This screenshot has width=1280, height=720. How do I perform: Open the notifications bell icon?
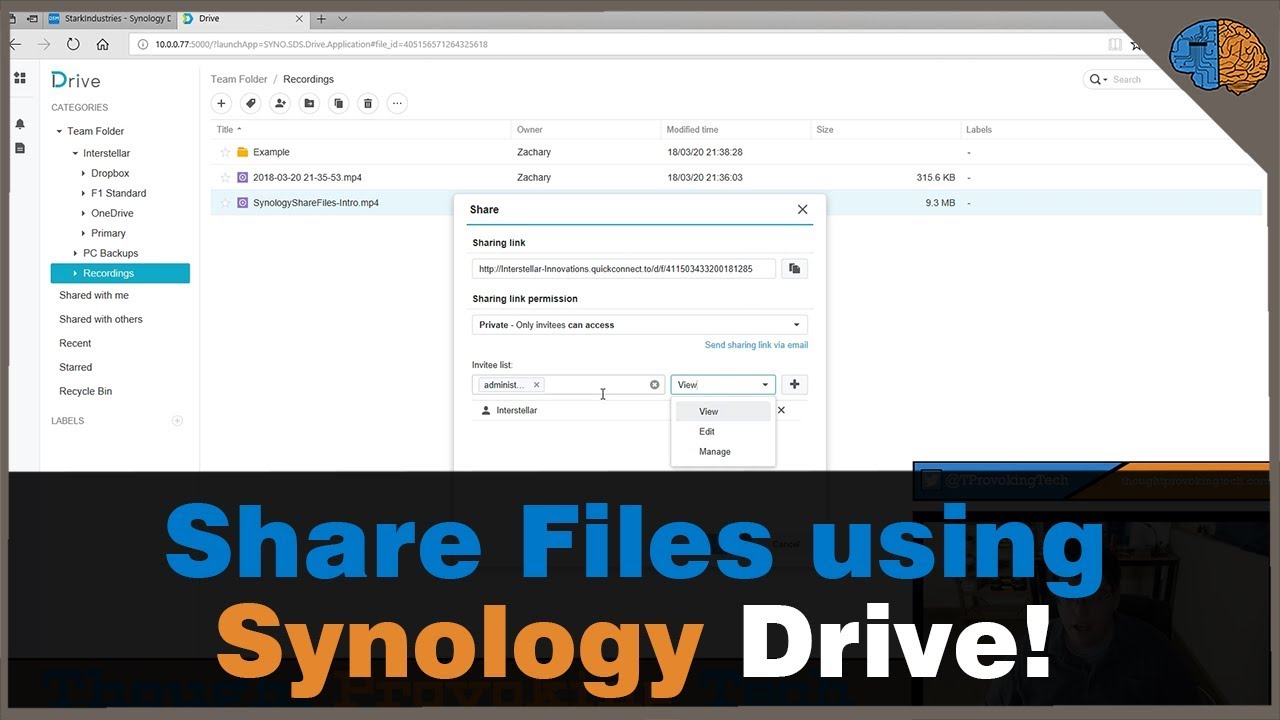click(x=20, y=124)
